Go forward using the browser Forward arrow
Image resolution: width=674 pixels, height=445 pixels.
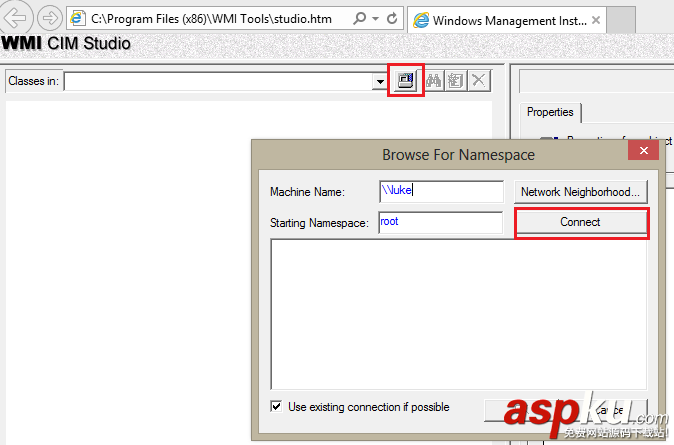[x=49, y=18]
